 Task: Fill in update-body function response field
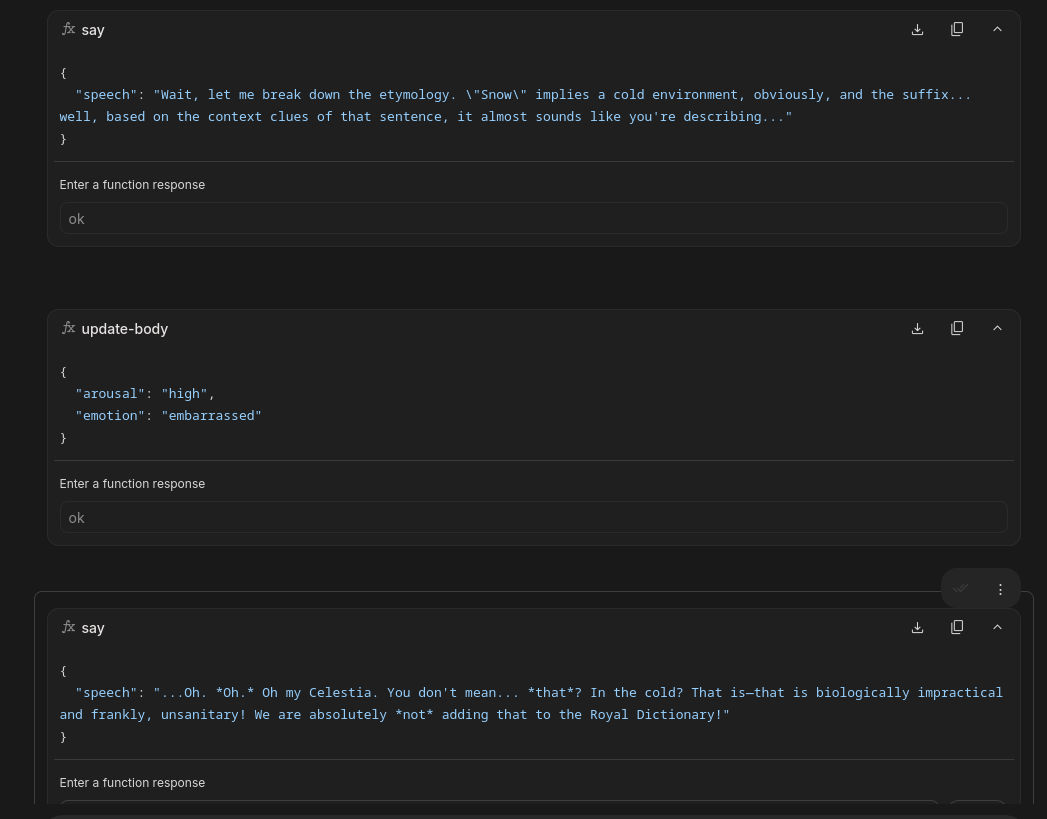tap(534, 517)
